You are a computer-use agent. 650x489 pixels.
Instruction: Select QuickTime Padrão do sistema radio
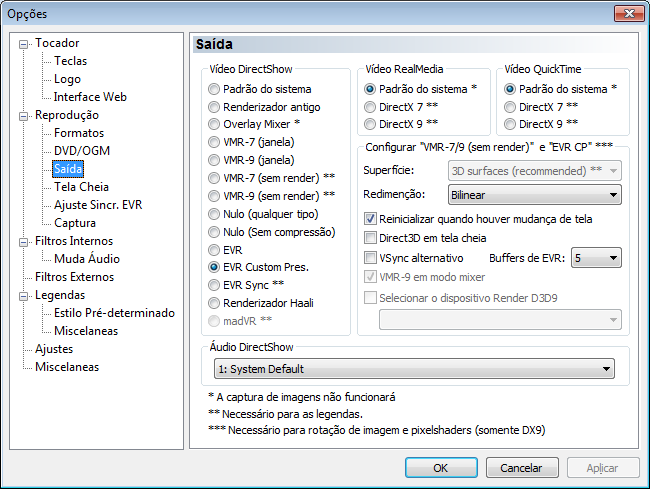coord(510,89)
